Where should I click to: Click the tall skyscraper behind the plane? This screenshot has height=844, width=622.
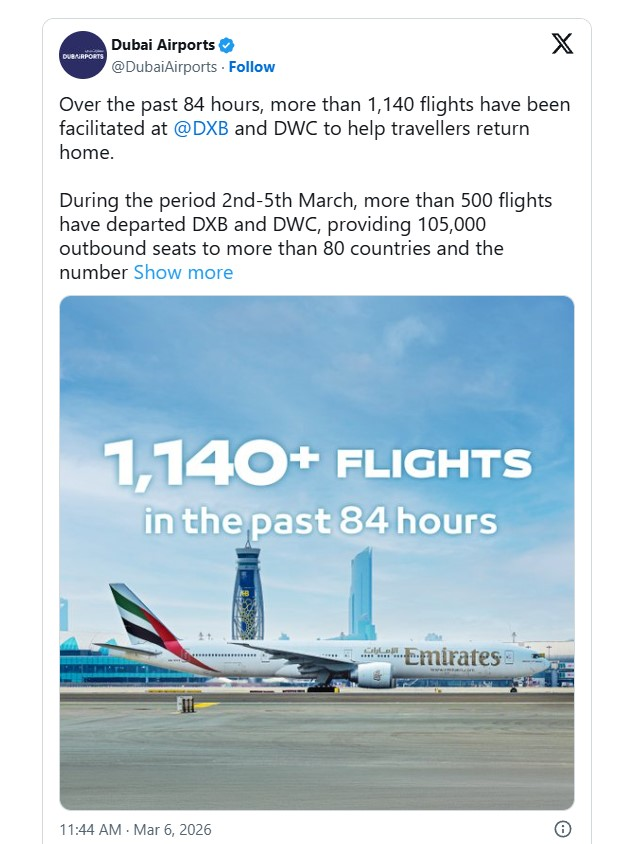pos(361,592)
